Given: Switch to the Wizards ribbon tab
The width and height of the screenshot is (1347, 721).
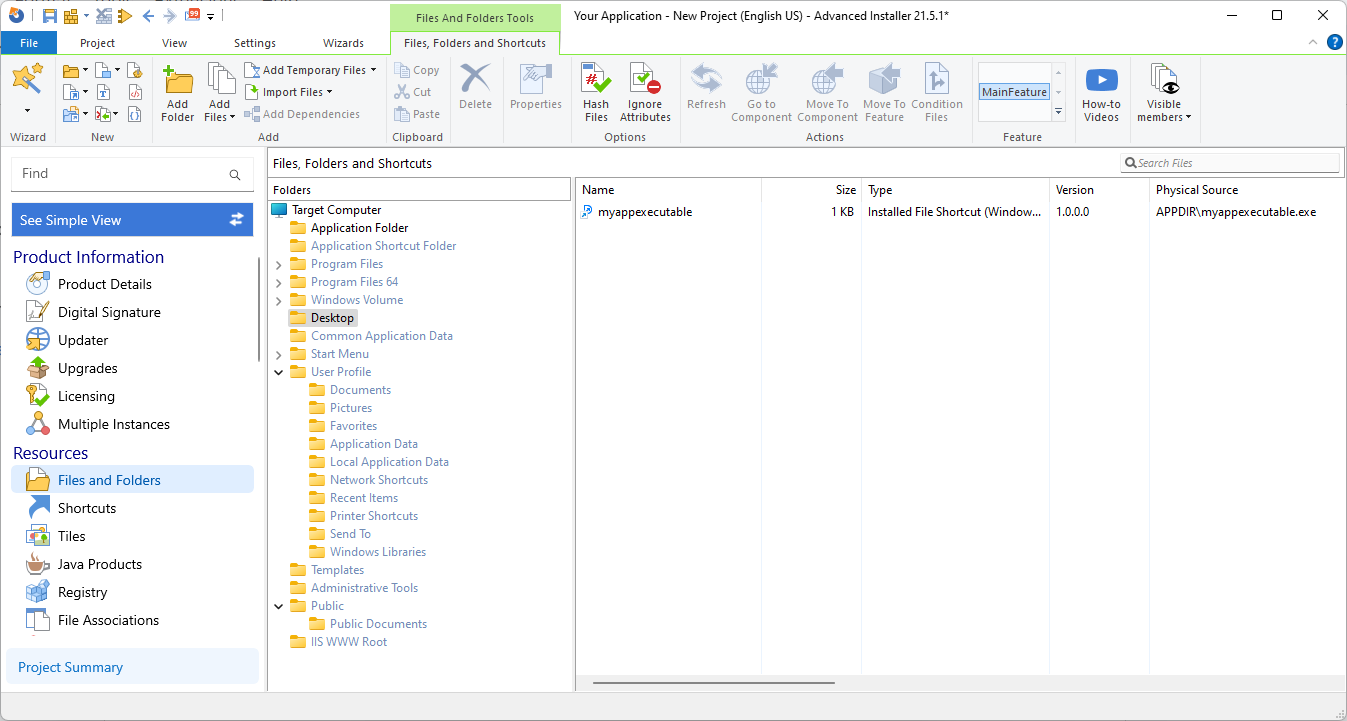Looking at the screenshot, I should (x=344, y=43).
